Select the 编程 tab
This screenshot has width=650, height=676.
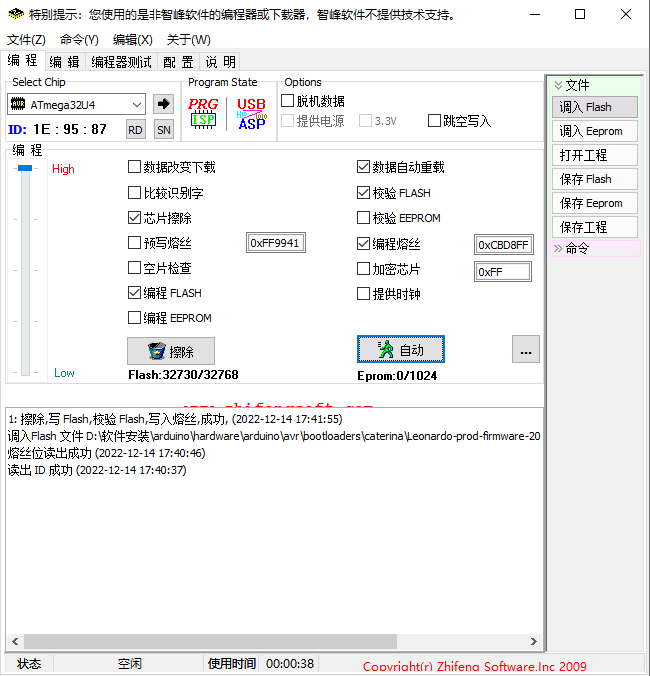click(x=22, y=61)
